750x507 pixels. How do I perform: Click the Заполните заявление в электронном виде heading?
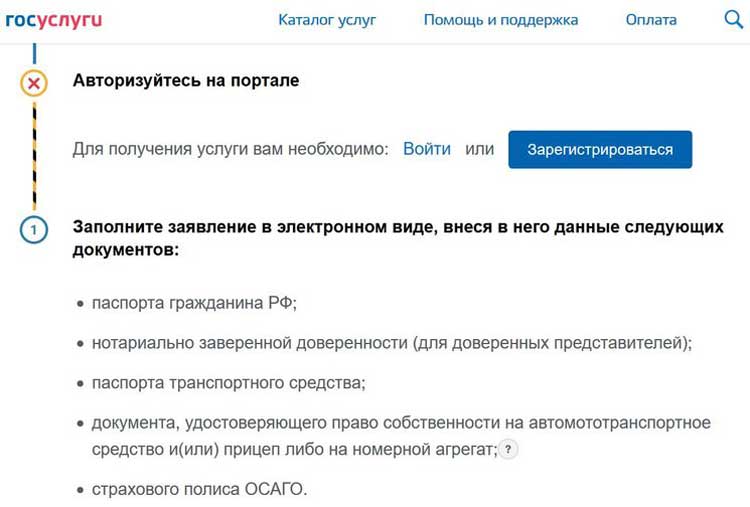click(x=398, y=238)
